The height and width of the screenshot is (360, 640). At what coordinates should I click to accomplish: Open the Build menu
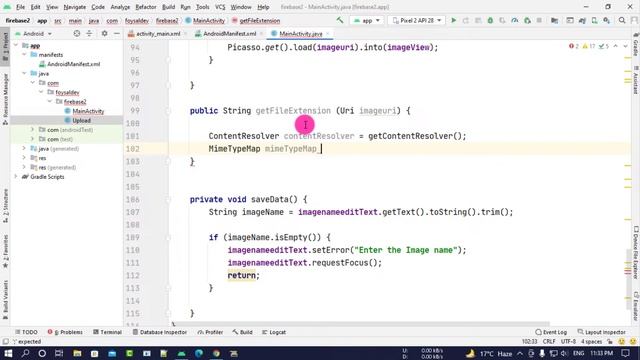[x=168, y=7]
